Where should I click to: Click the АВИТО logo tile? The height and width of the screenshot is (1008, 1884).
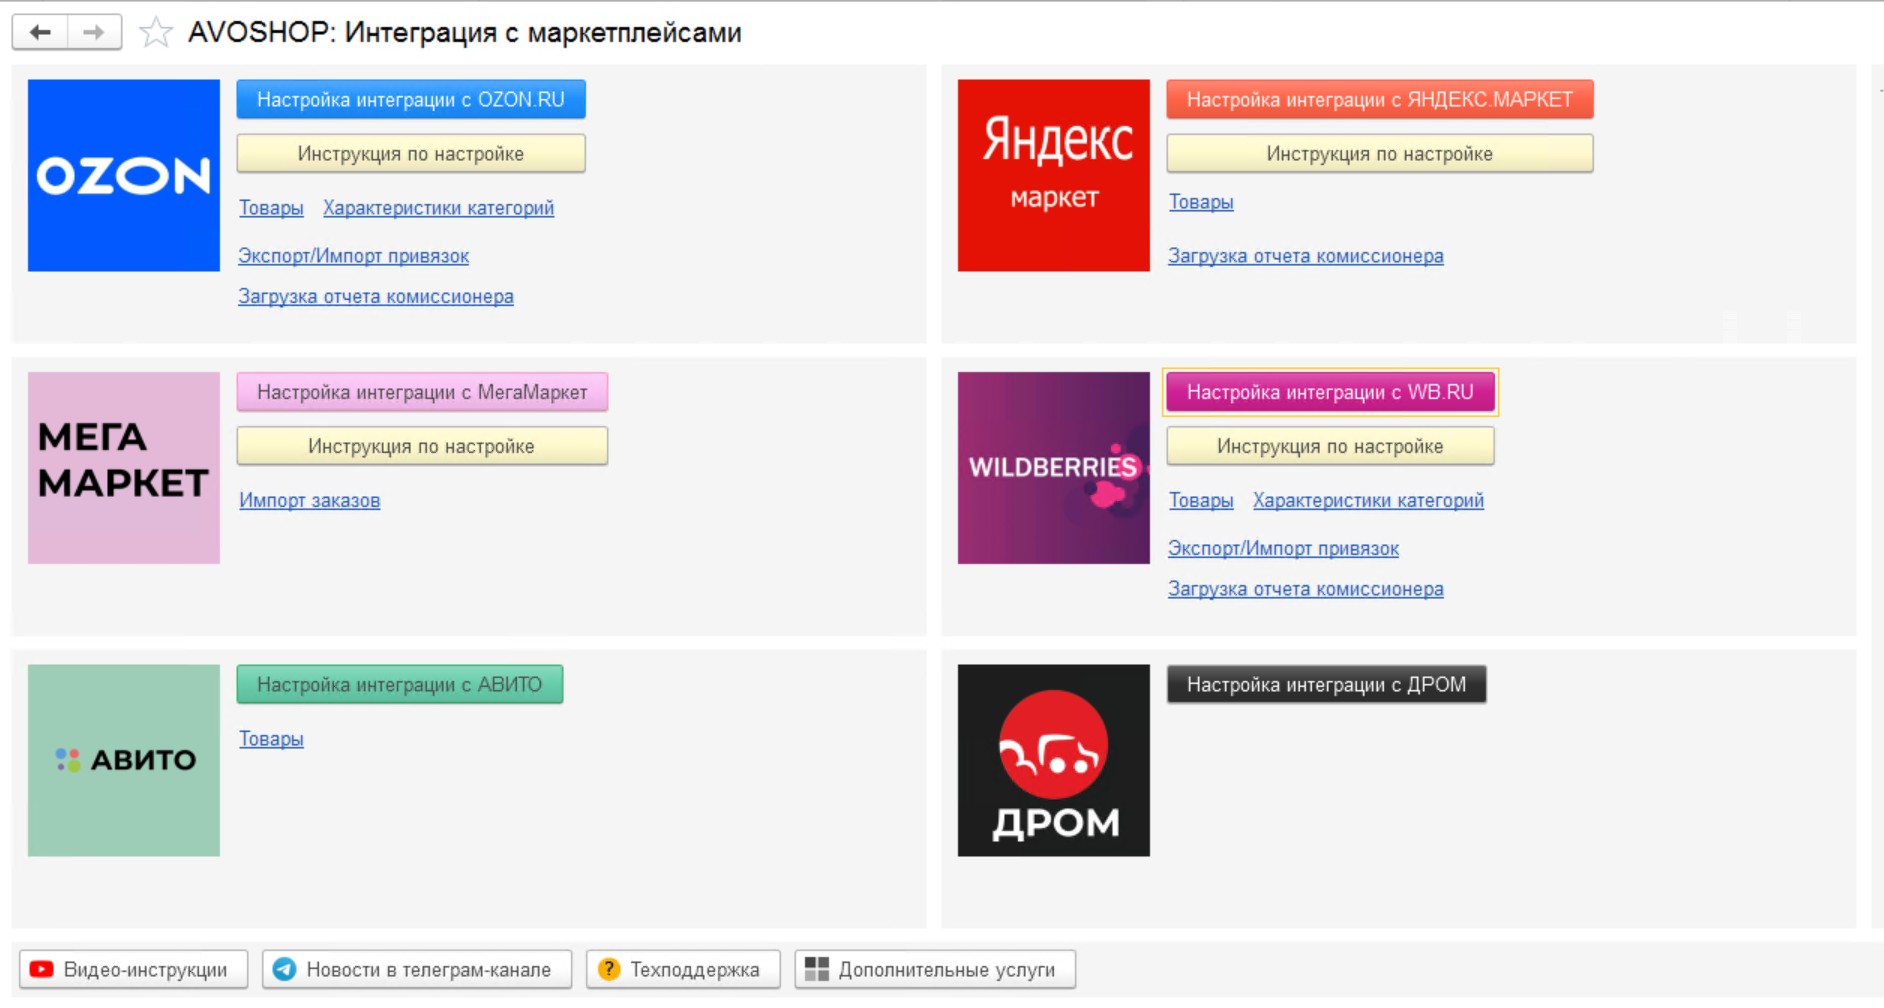point(124,760)
